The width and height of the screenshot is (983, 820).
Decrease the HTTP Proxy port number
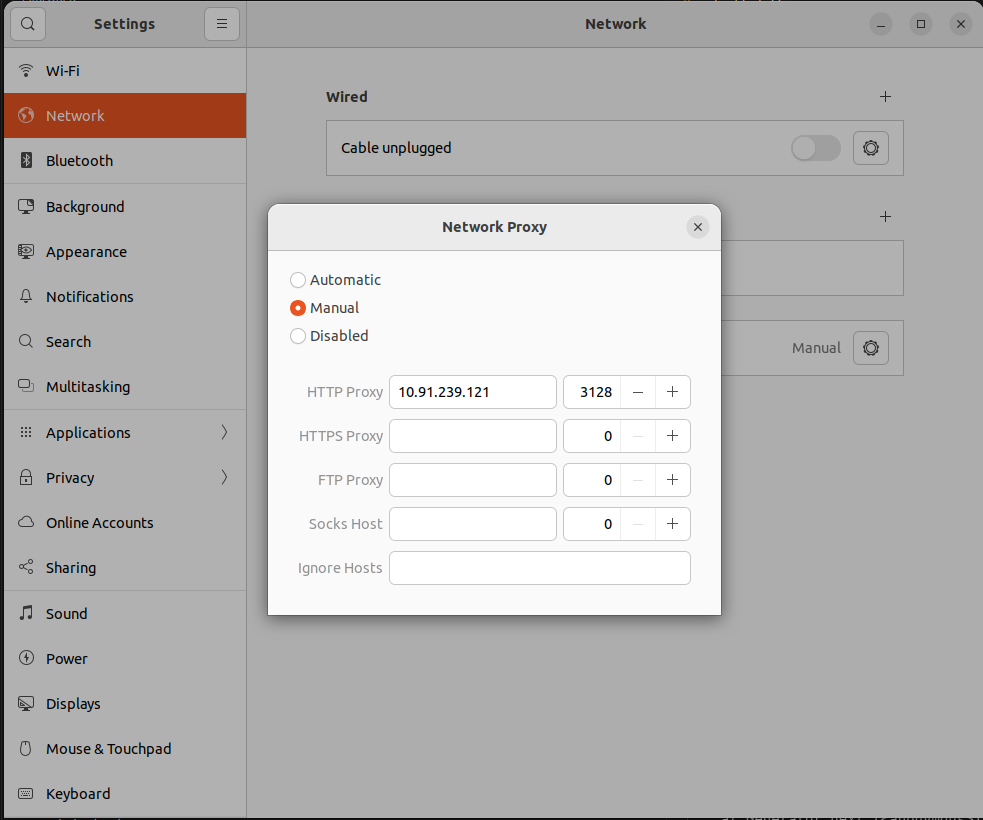click(638, 392)
